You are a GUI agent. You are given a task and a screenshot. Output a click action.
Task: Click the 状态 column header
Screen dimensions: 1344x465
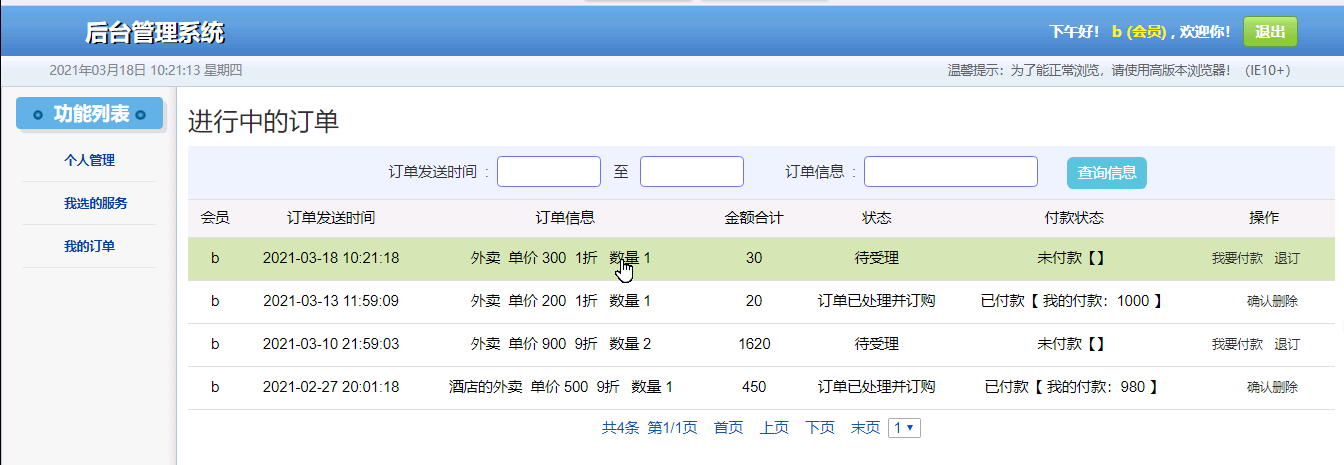877,217
